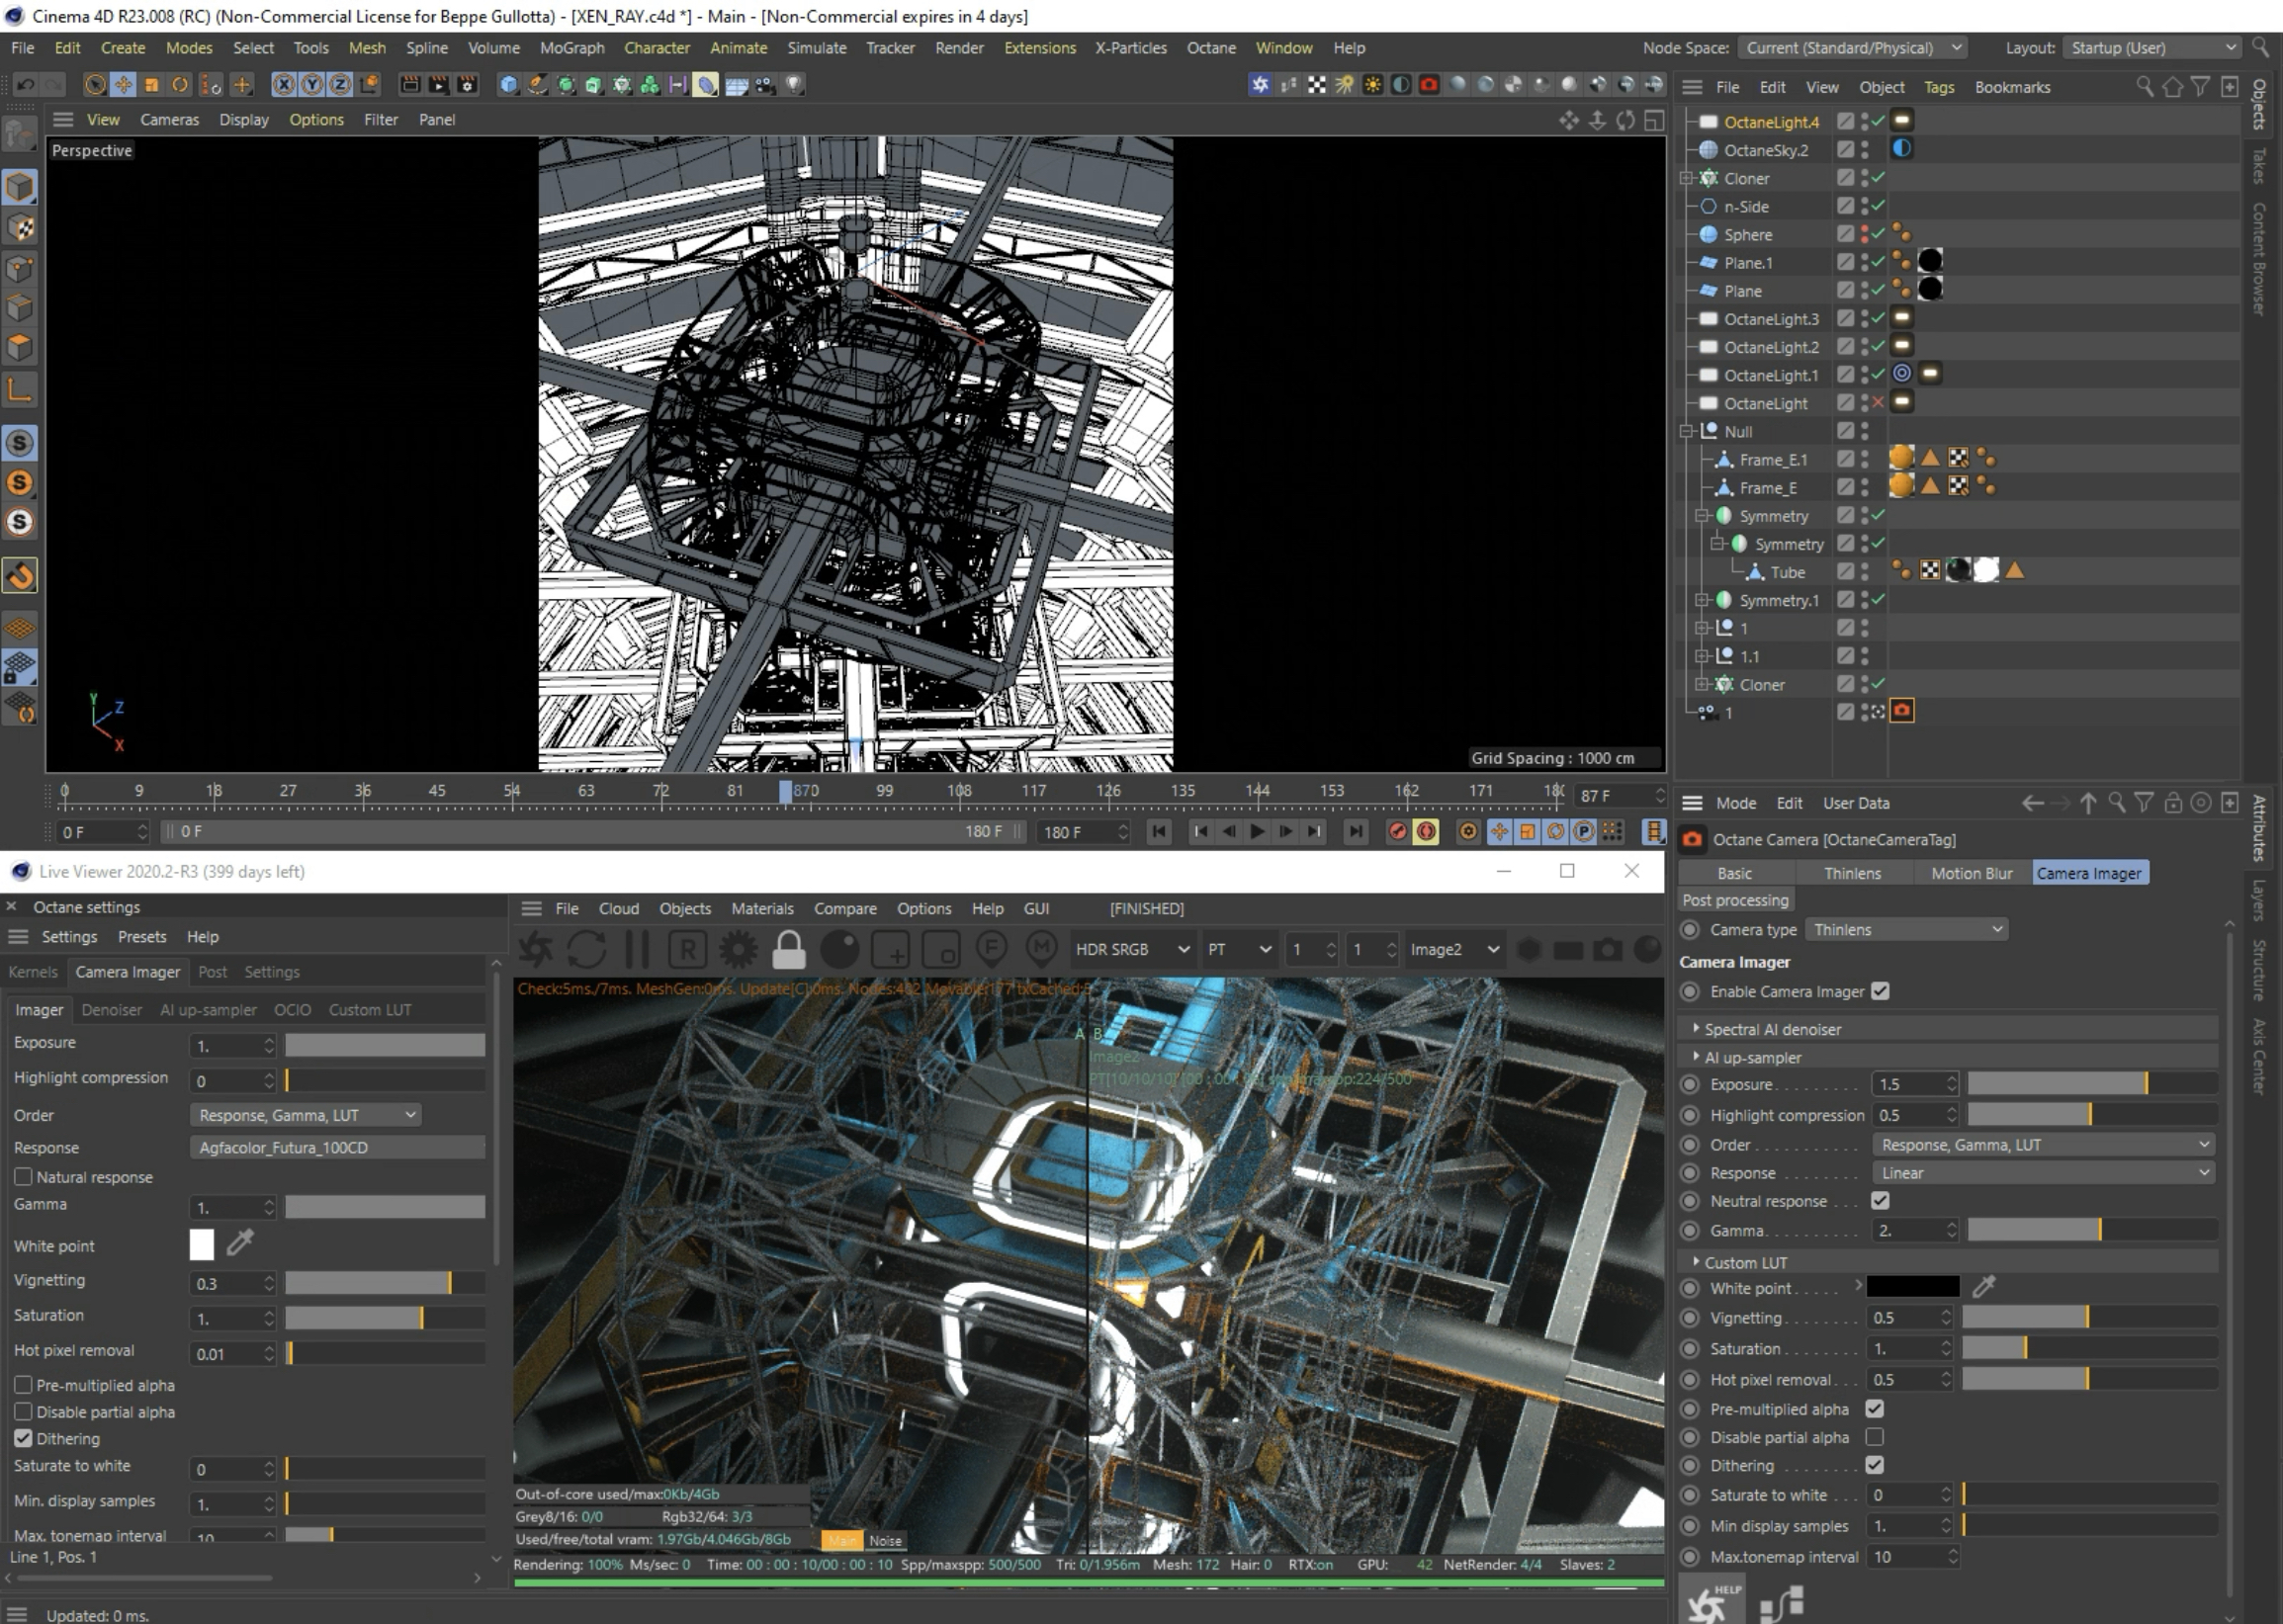Click Live Viewer lock resolution padlock icon
This screenshot has width=2283, height=1624.
coord(788,949)
